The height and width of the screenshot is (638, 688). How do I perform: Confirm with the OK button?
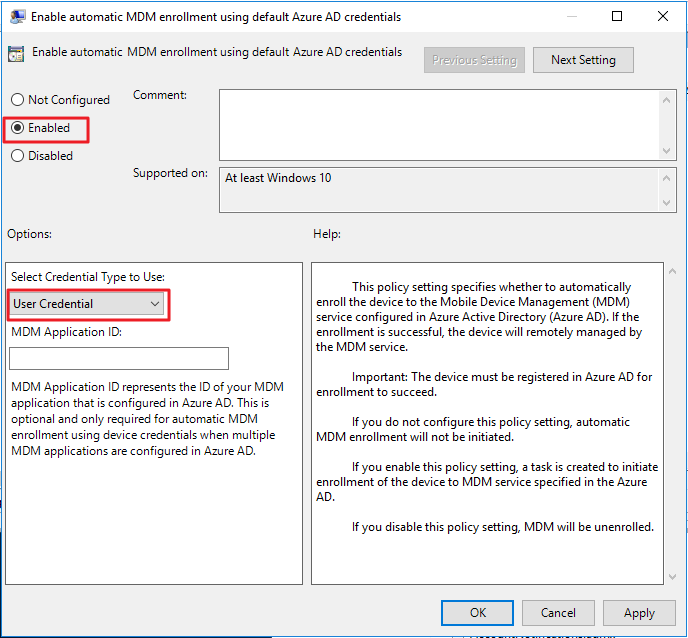point(477,613)
